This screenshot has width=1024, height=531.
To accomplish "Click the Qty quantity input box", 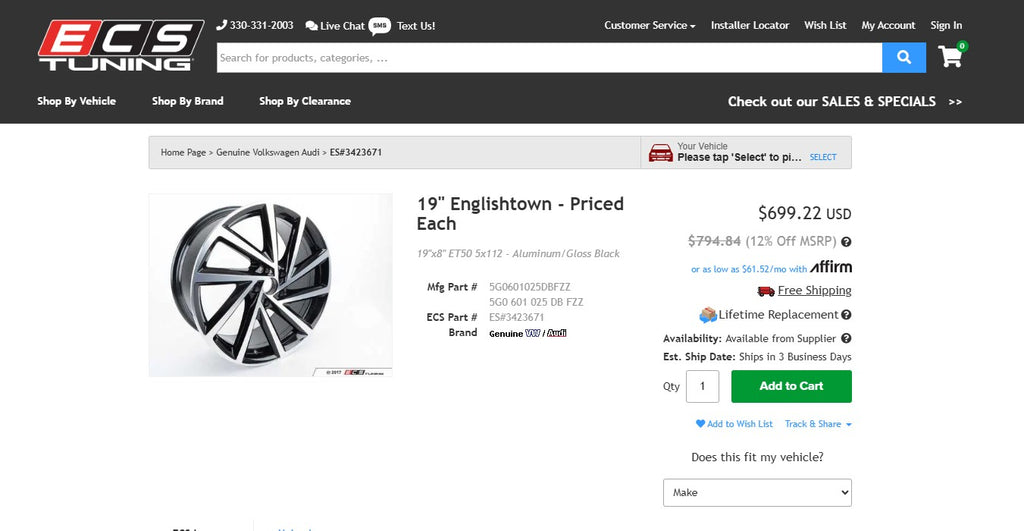I will (x=703, y=386).
